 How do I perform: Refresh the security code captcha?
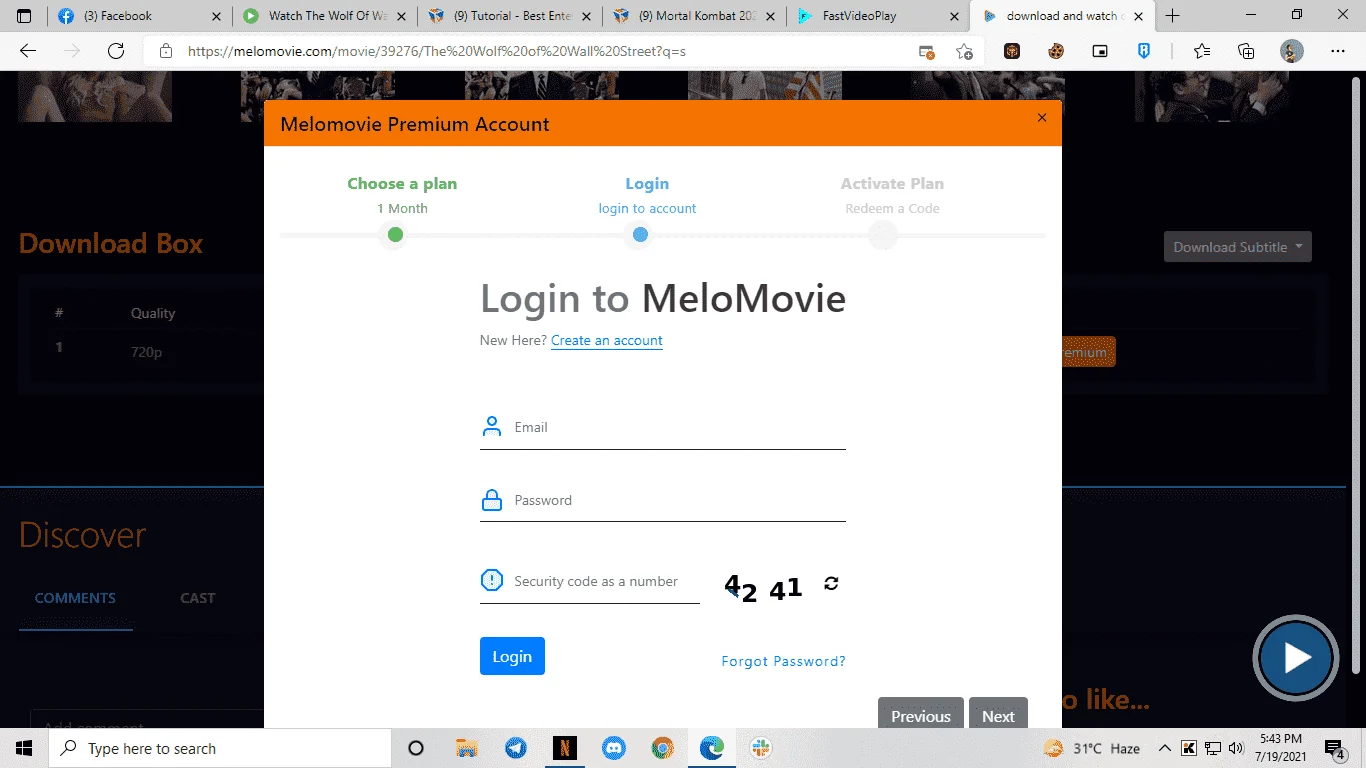point(831,583)
